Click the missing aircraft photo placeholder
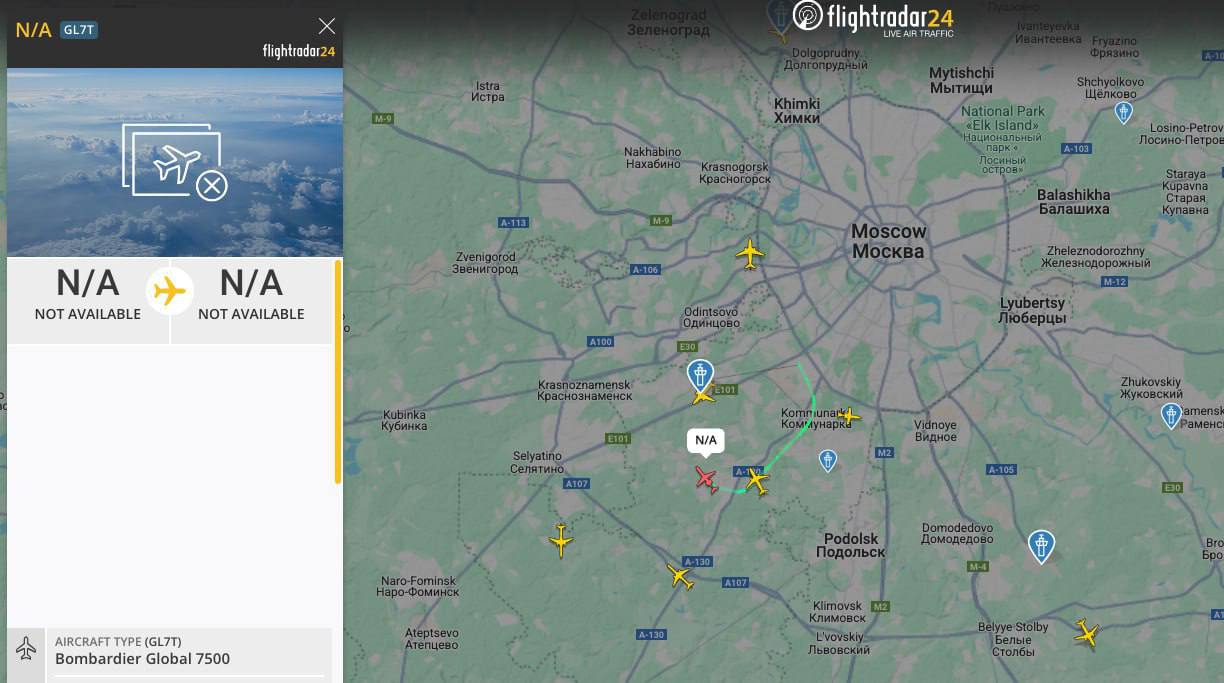The width and height of the screenshot is (1224, 683). coord(175,162)
